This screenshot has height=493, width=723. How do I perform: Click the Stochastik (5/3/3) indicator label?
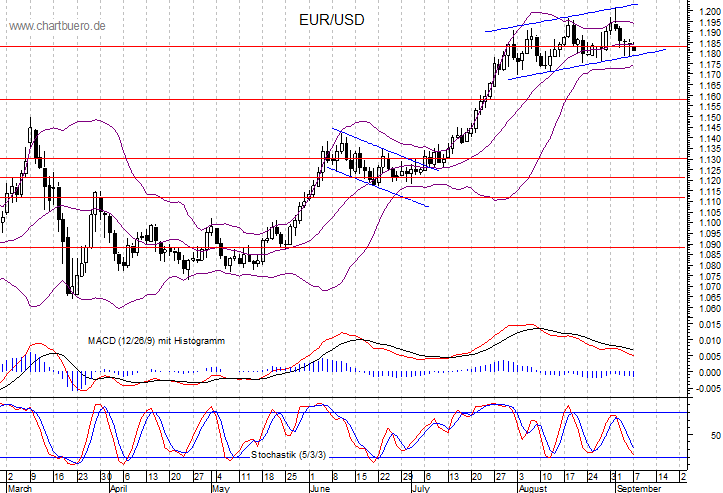pos(289,455)
